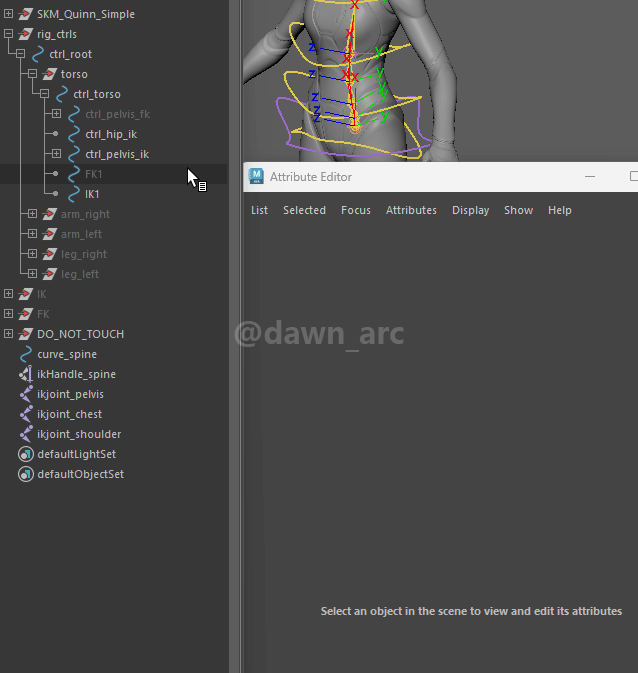The height and width of the screenshot is (673, 638).
Task: Collapse the ctrl_root node
Action: point(20,54)
